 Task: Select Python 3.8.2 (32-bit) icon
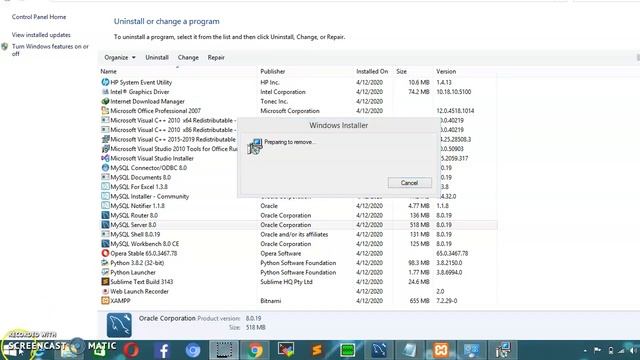pyautogui.click(x=105, y=263)
